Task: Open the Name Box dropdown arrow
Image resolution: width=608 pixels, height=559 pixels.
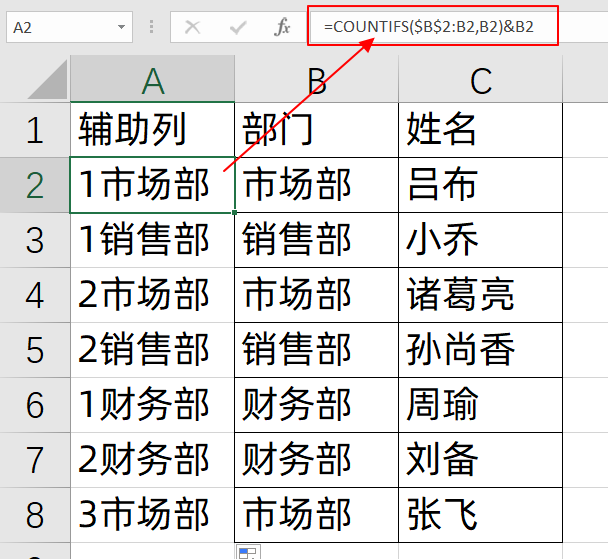Action: (x=121, y=27)
